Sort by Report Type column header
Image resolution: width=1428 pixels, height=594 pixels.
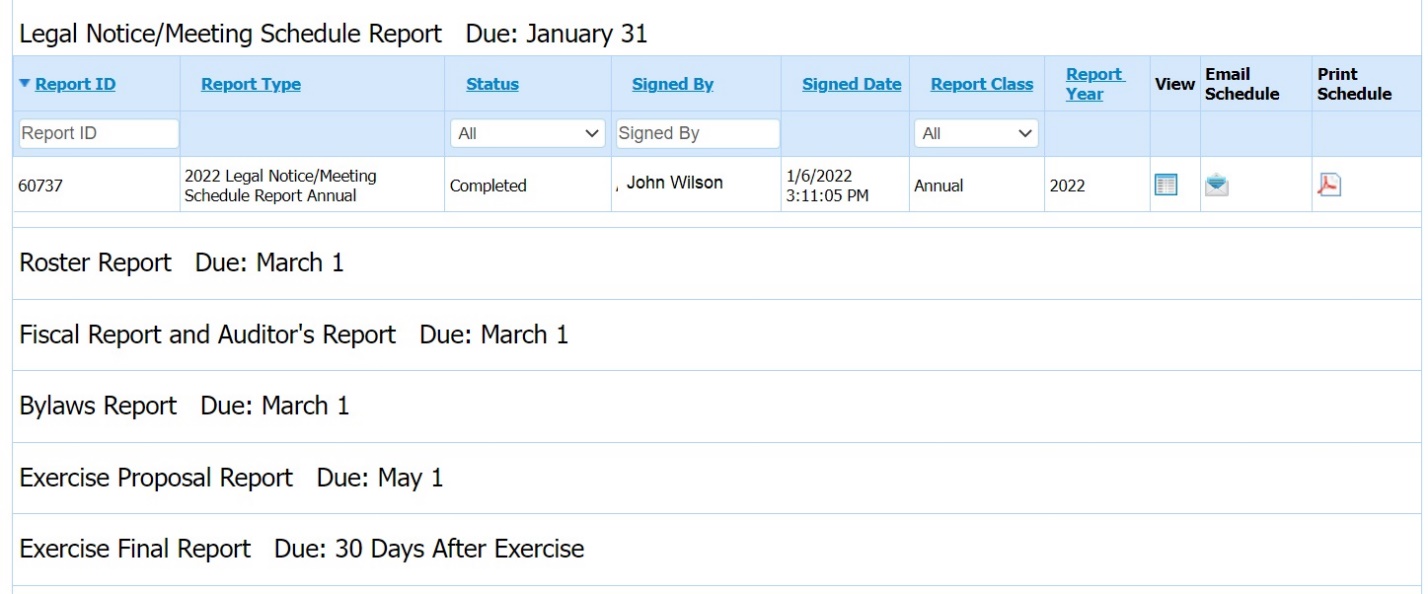point(250,85)
